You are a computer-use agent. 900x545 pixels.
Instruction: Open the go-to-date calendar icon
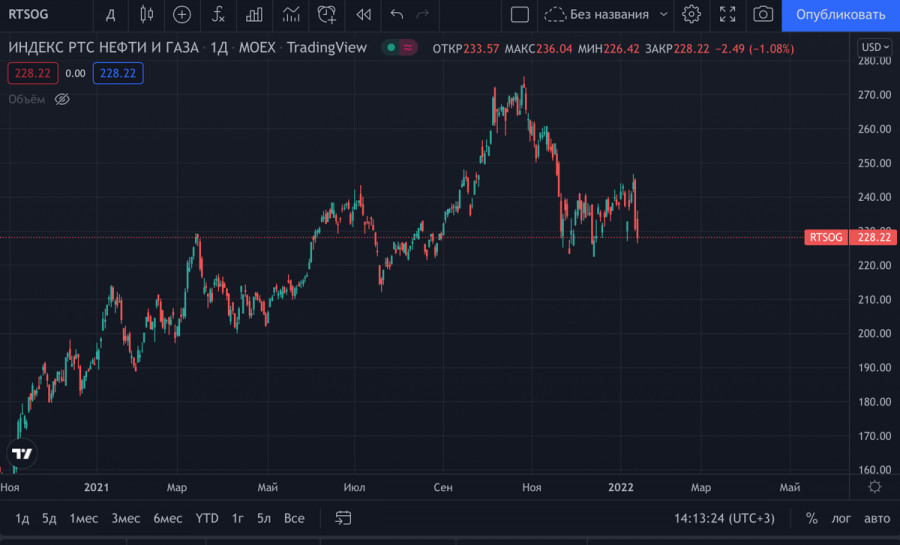343,518
